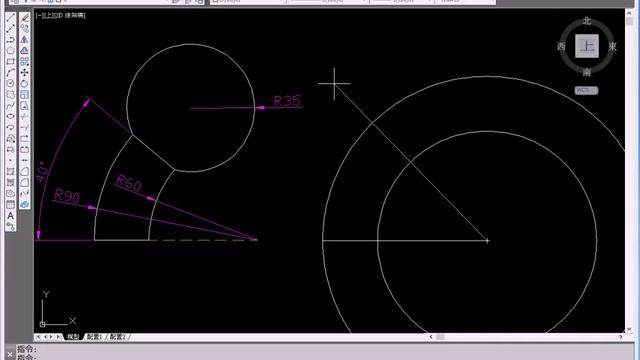Select the Circle tool

11,83
